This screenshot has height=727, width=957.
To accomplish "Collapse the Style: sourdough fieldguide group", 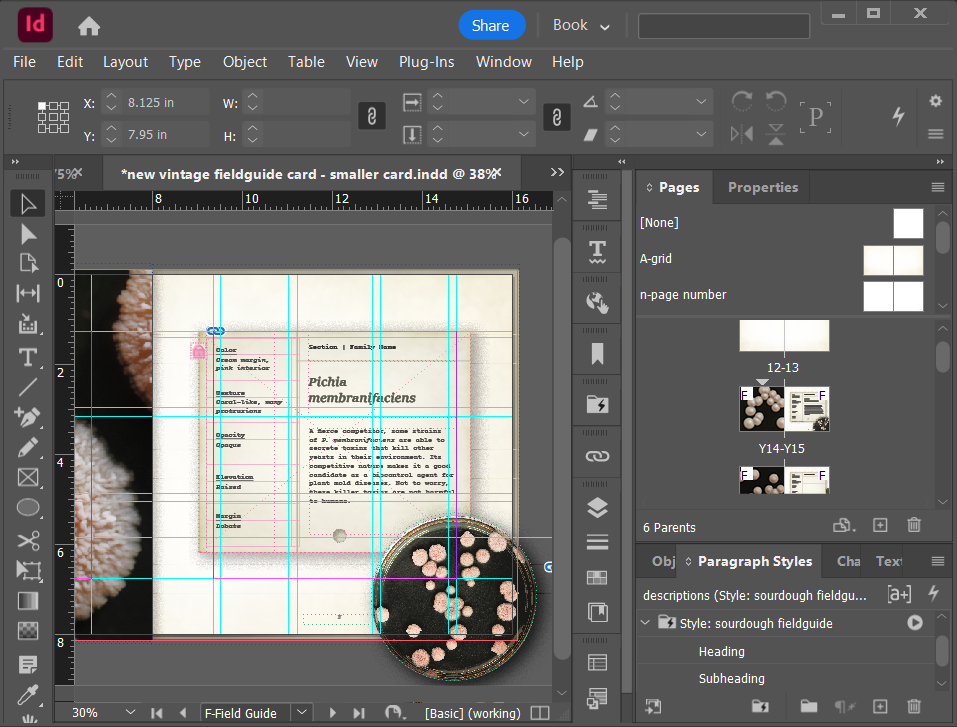I will click(645, 623).
